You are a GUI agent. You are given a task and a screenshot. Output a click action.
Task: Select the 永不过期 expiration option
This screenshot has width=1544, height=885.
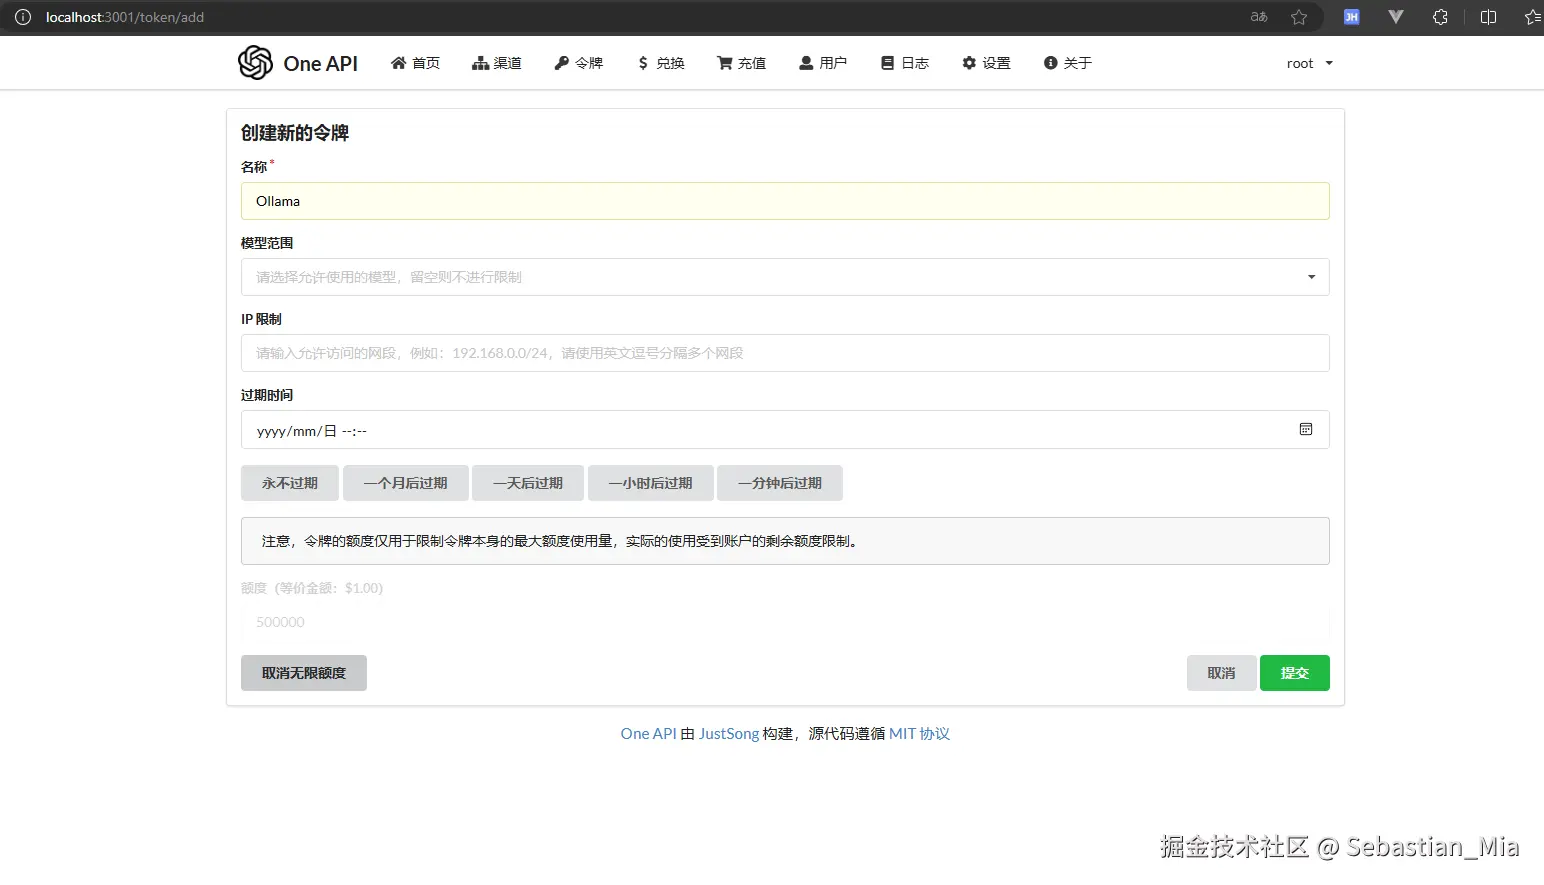pyautogui.click(x=289, y=483)
